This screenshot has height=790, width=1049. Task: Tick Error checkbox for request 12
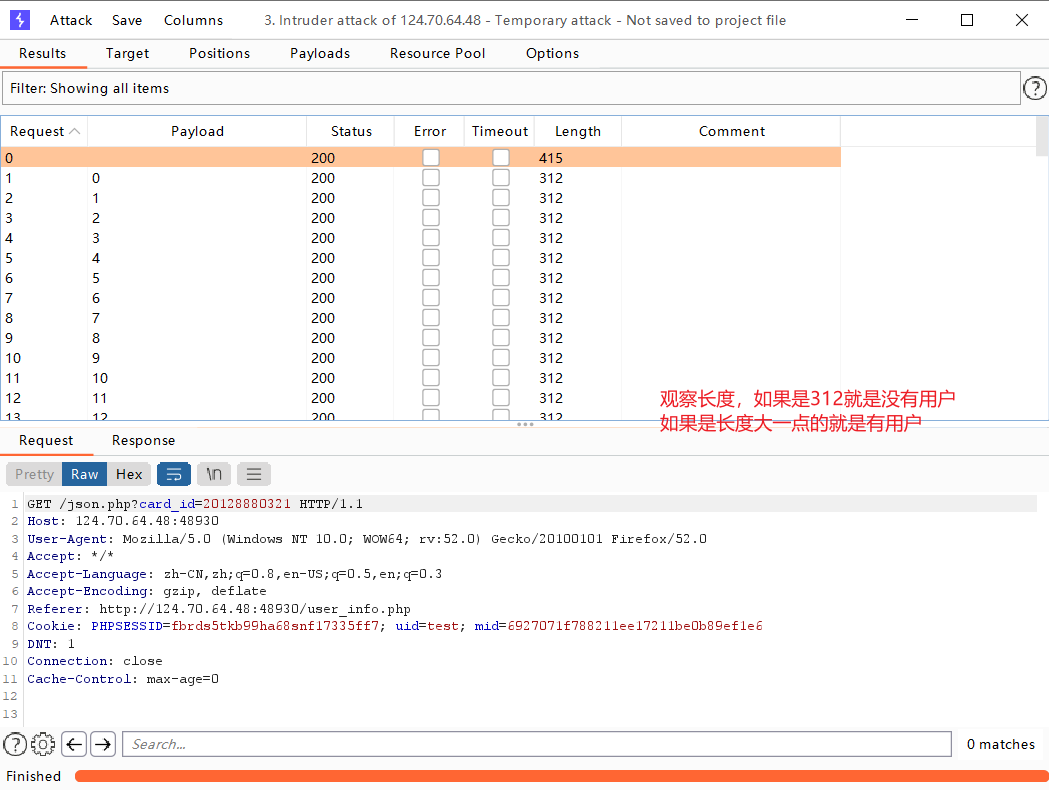coord(431,398)
